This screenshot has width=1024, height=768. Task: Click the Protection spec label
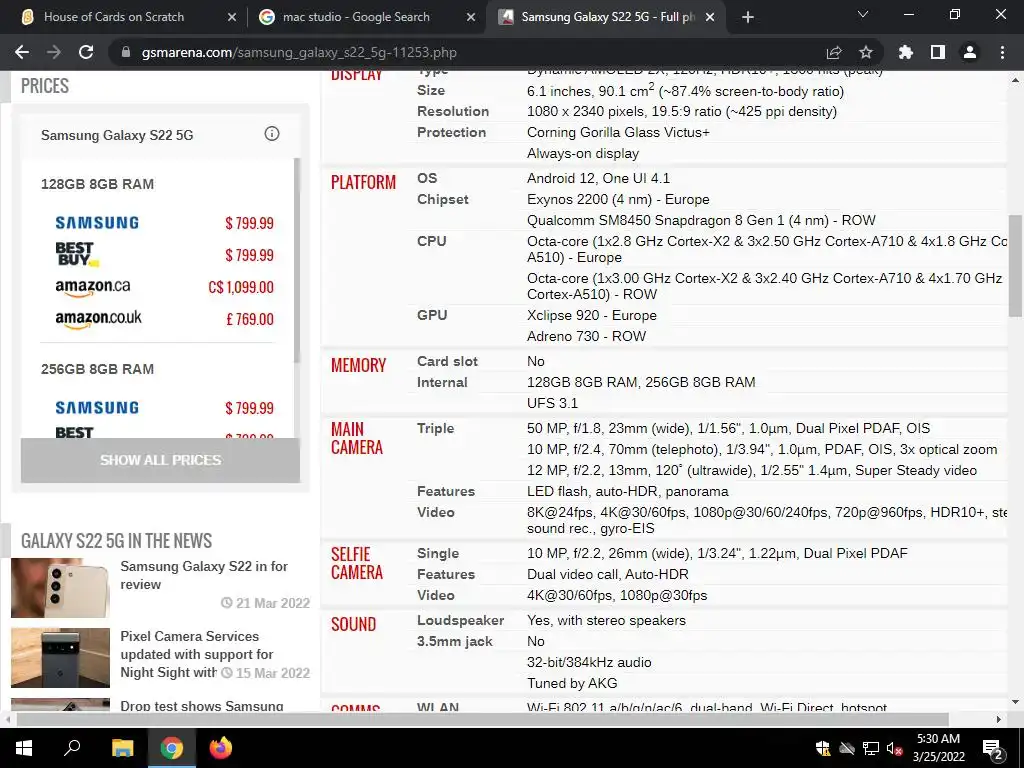(x=451, y=132)
